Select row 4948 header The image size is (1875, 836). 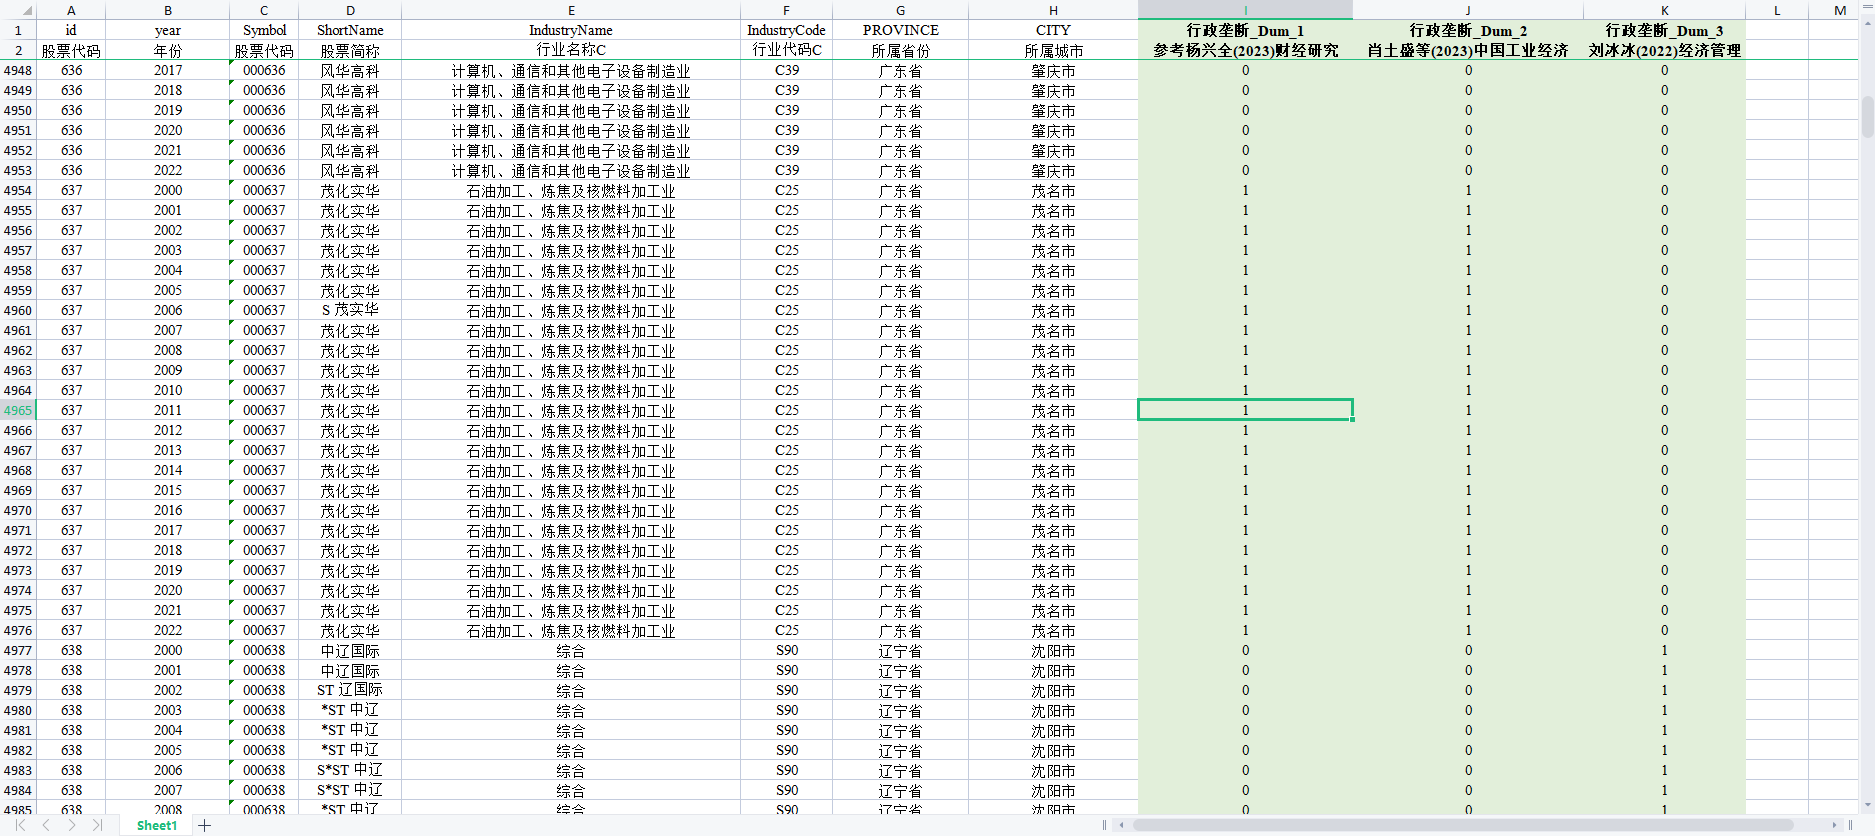click(18, 70)
